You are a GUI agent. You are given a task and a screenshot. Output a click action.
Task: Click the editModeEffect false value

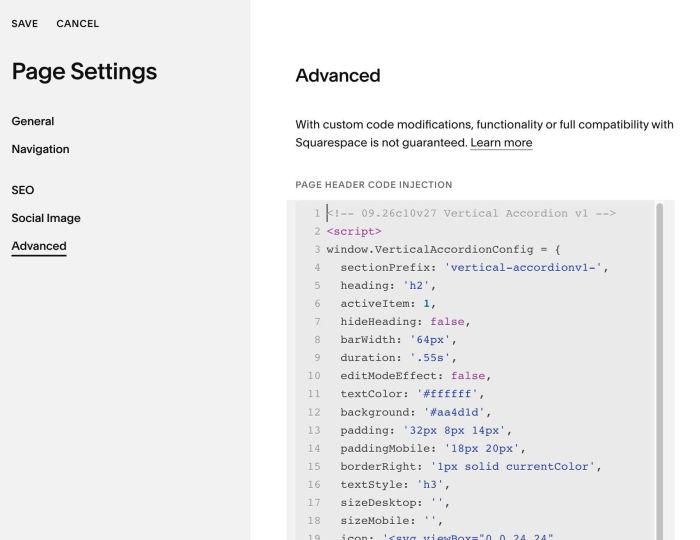468,376
